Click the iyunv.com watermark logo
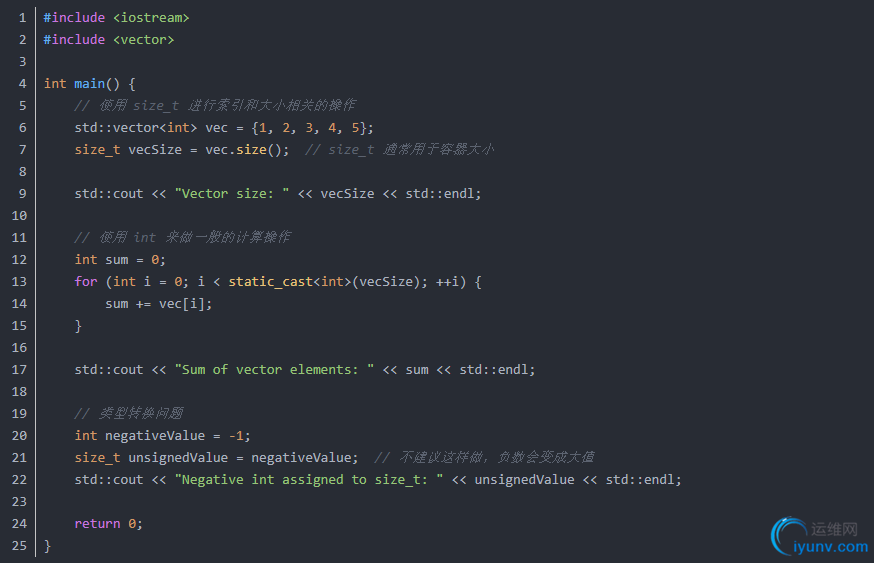 click(819, 537)
